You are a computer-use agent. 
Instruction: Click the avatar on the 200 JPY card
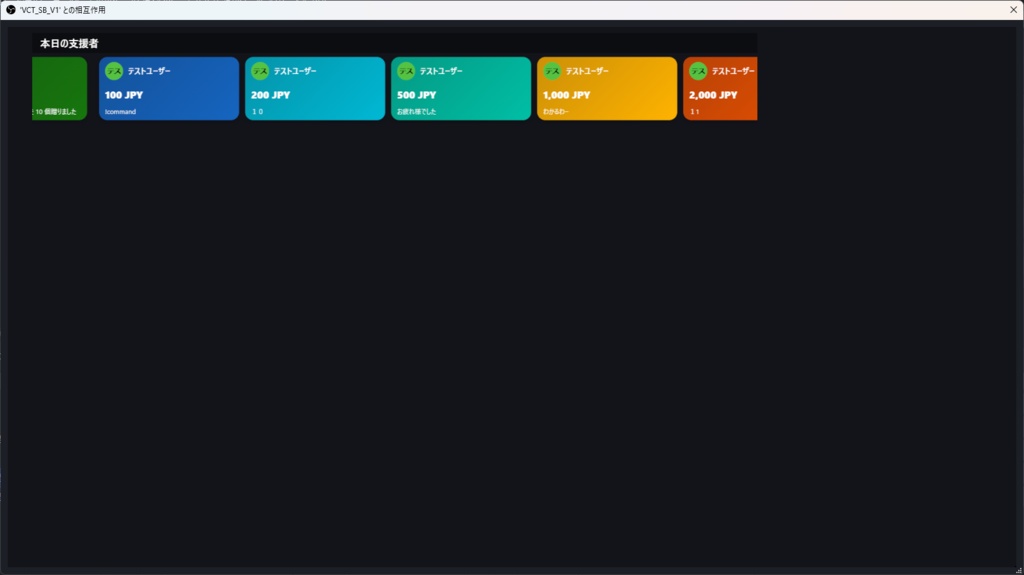click(x=260, y=71)
